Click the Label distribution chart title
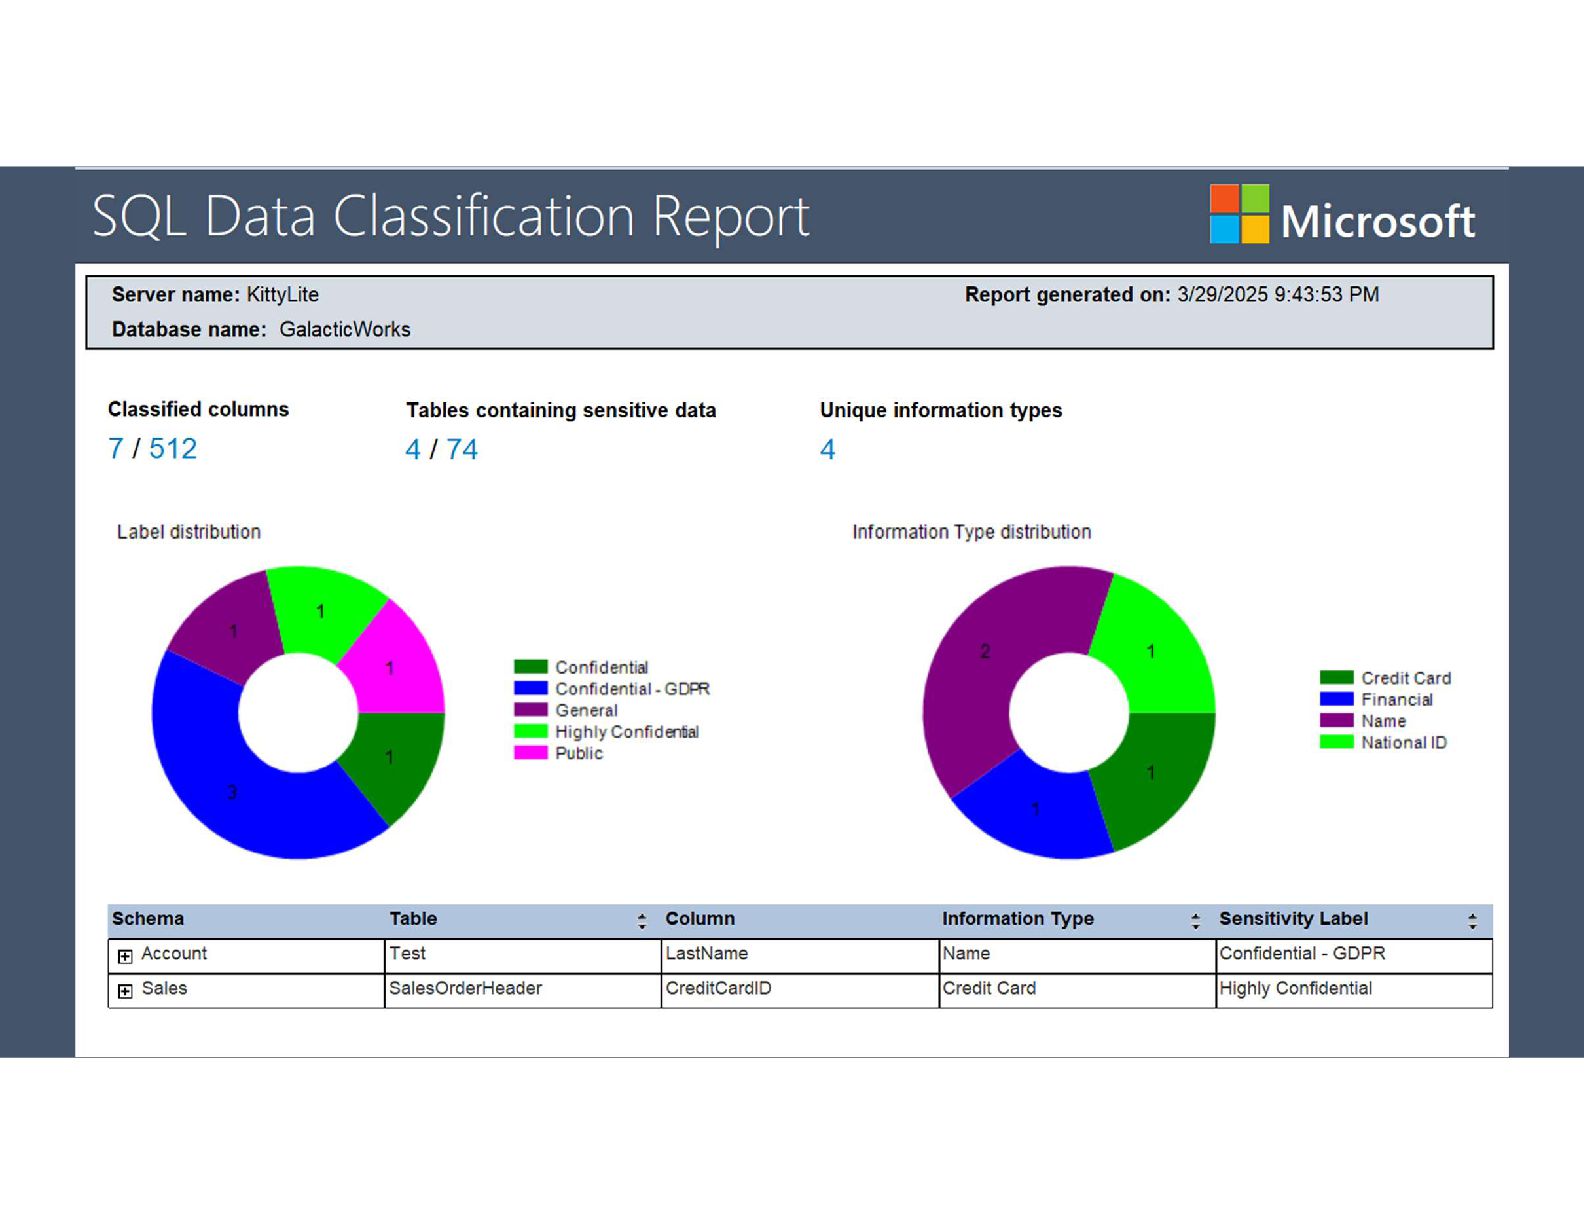1584x1224 pixels. click(189, 532)
